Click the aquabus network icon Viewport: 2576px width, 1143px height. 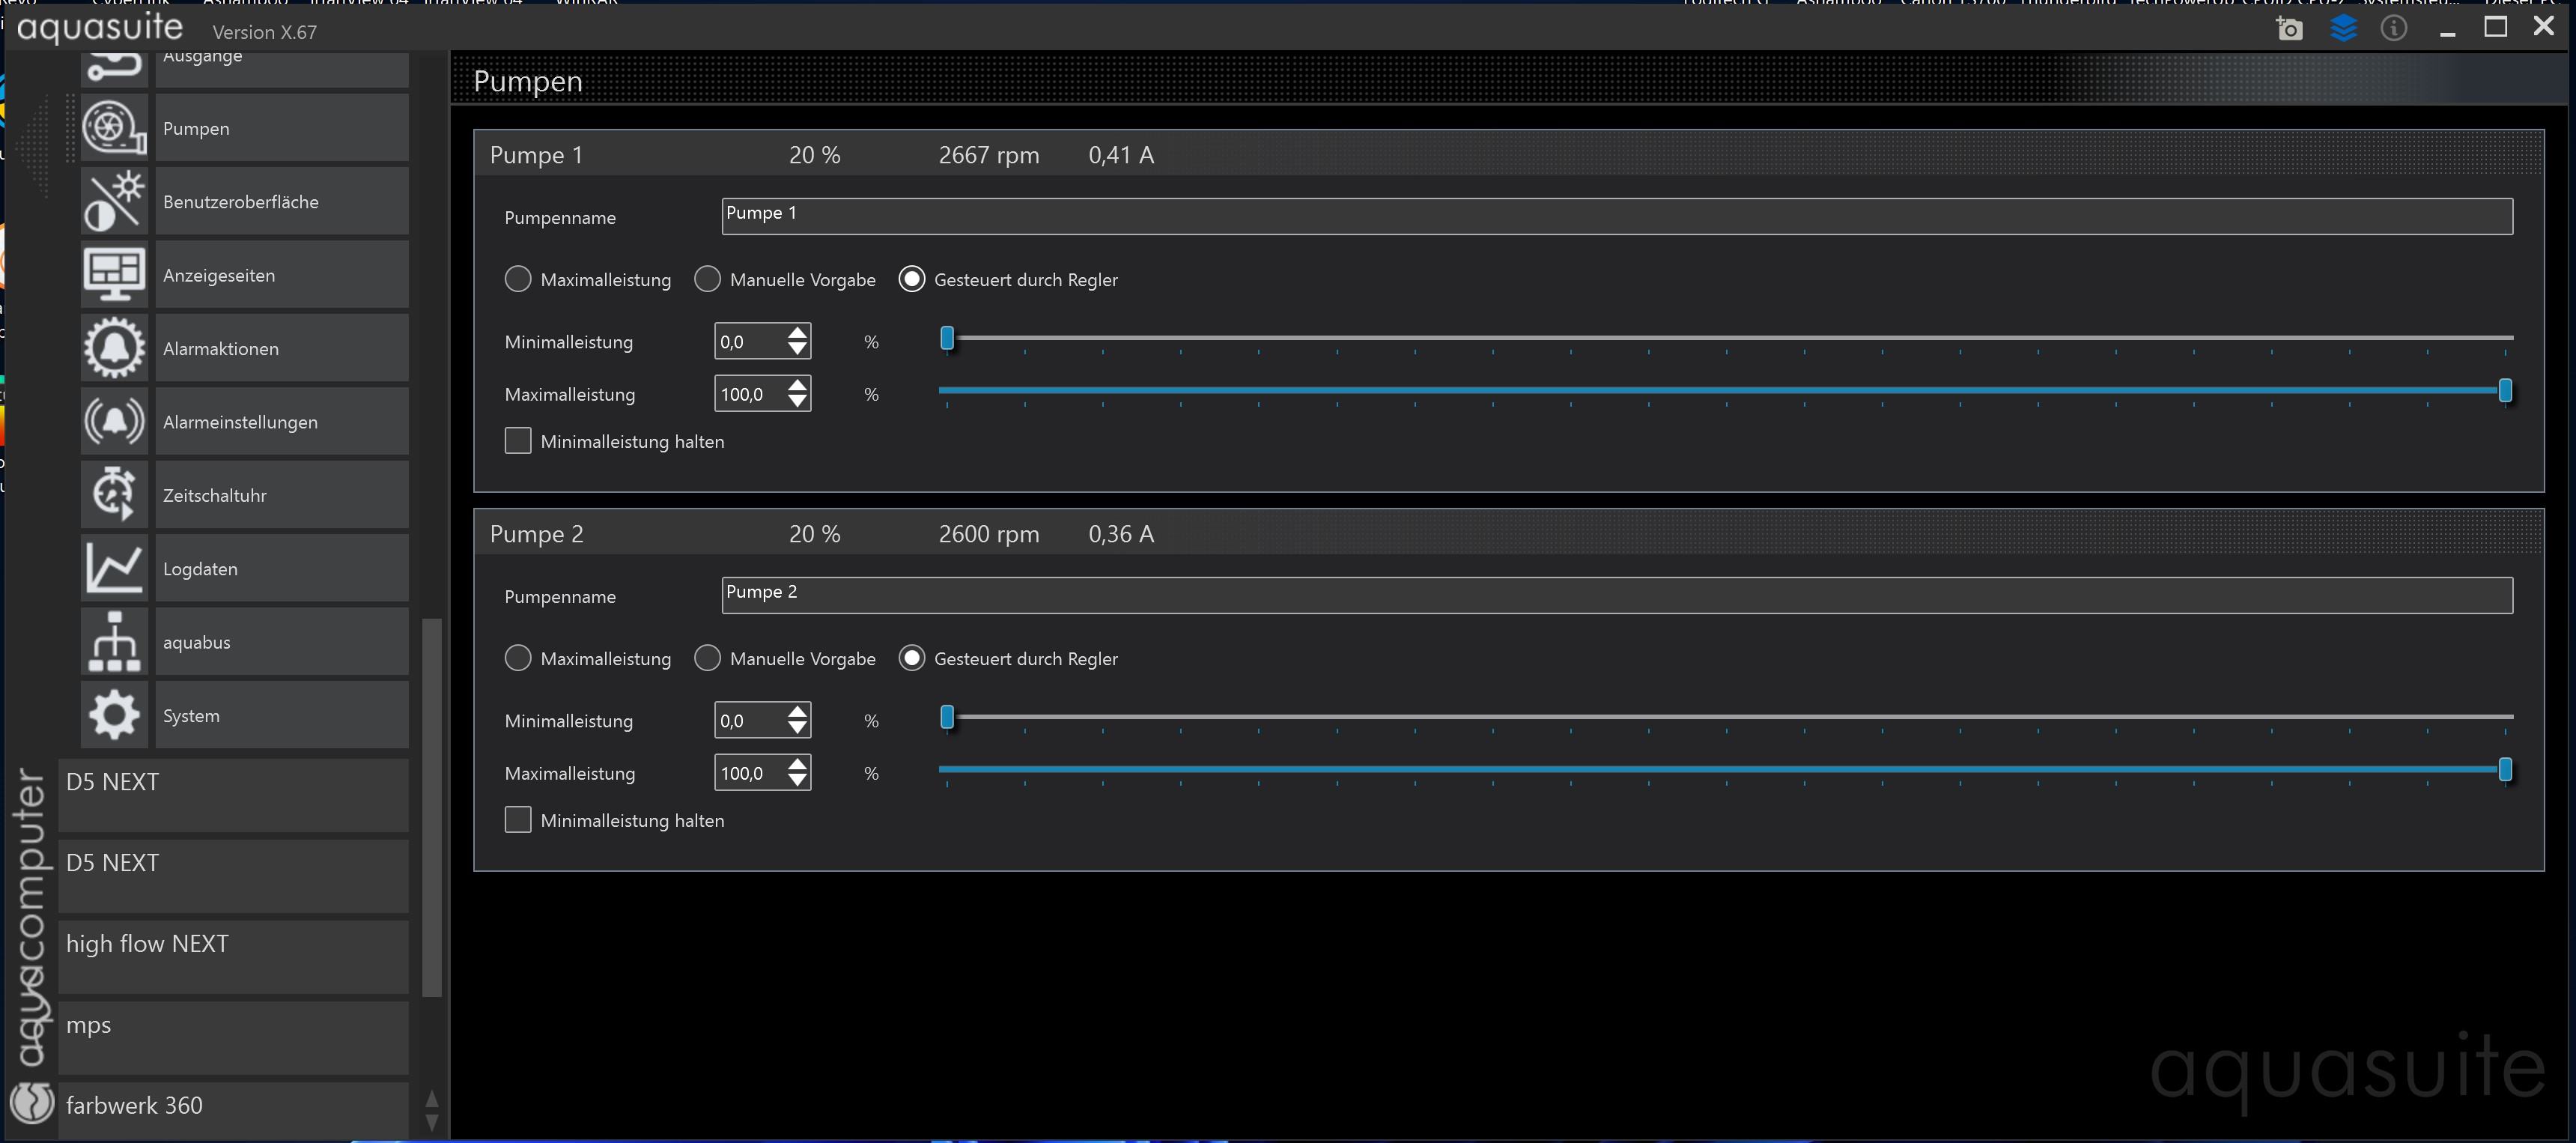tap(114, 642)
